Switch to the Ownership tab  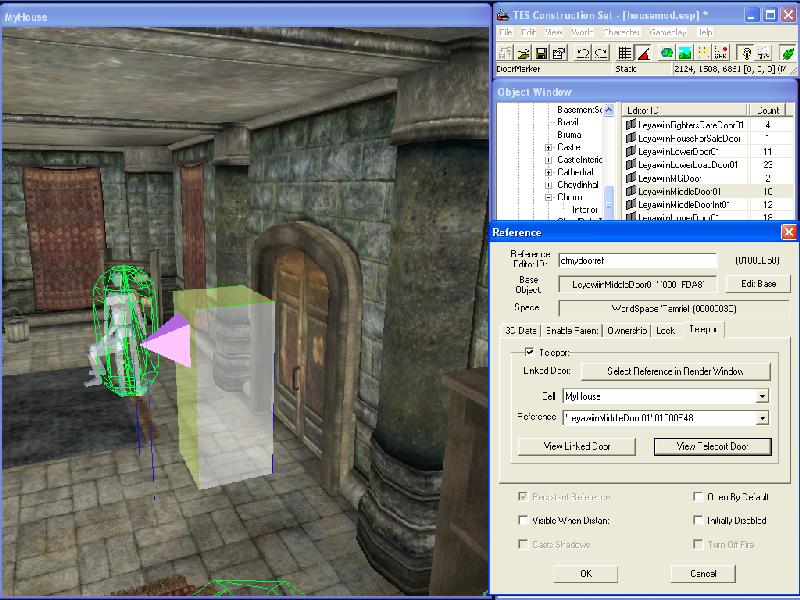point(627,331)
